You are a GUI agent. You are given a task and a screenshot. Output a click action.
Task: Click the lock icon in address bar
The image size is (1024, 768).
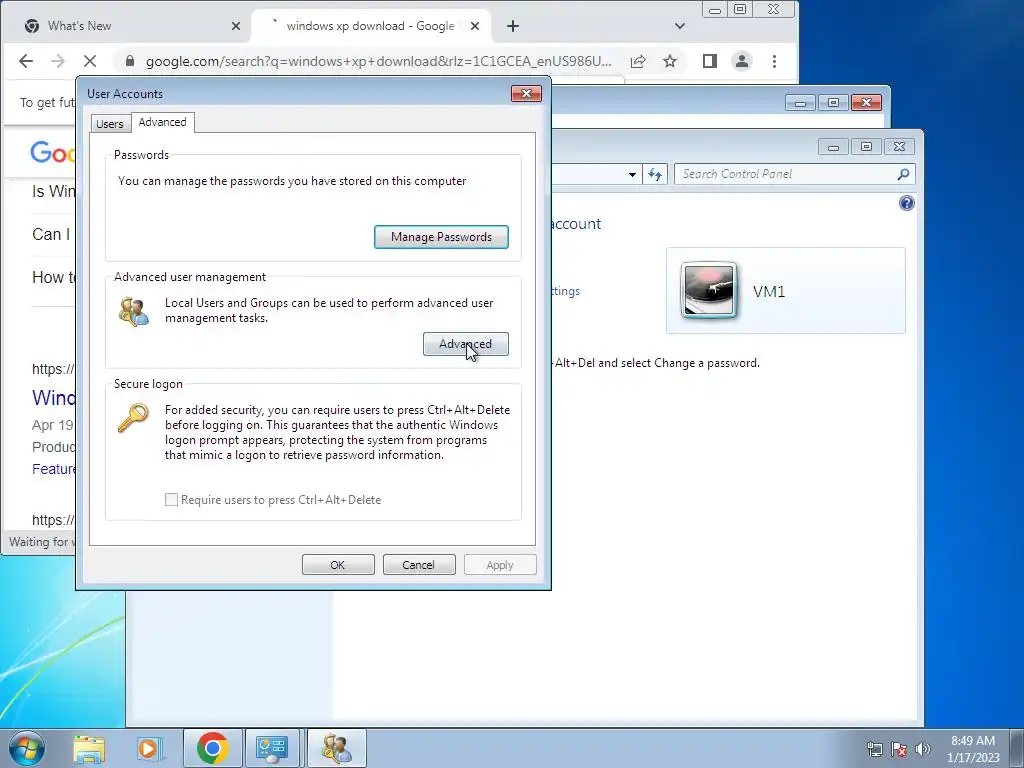point(129,61)
